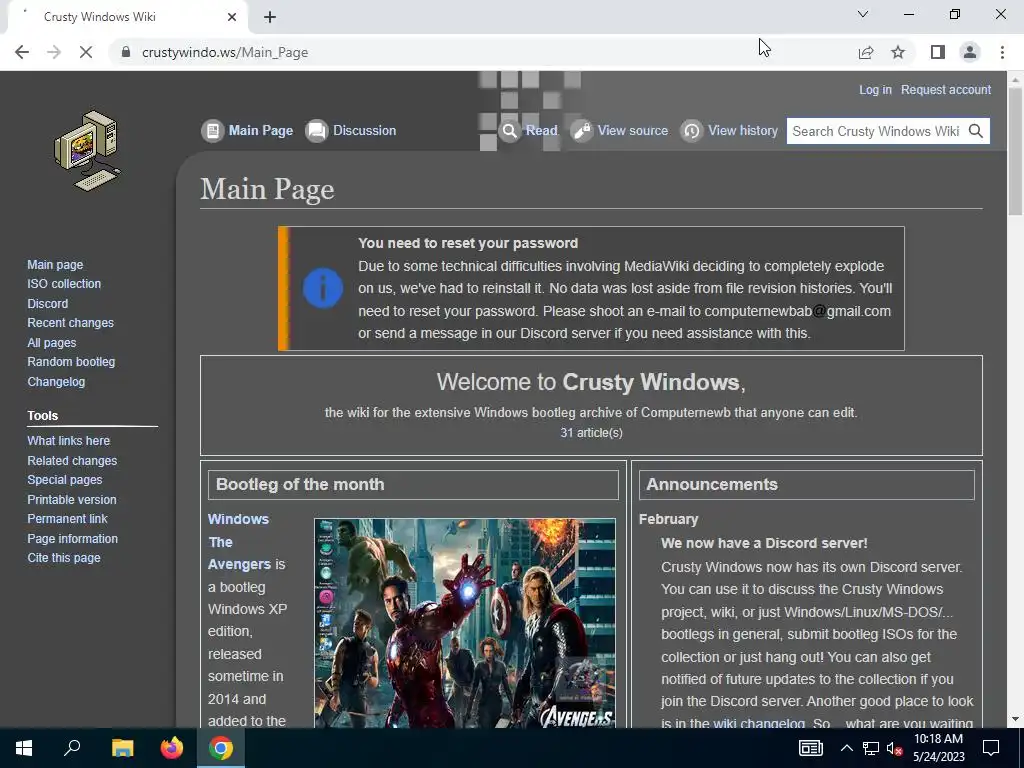Switch to the Main Page tab label

261,131
